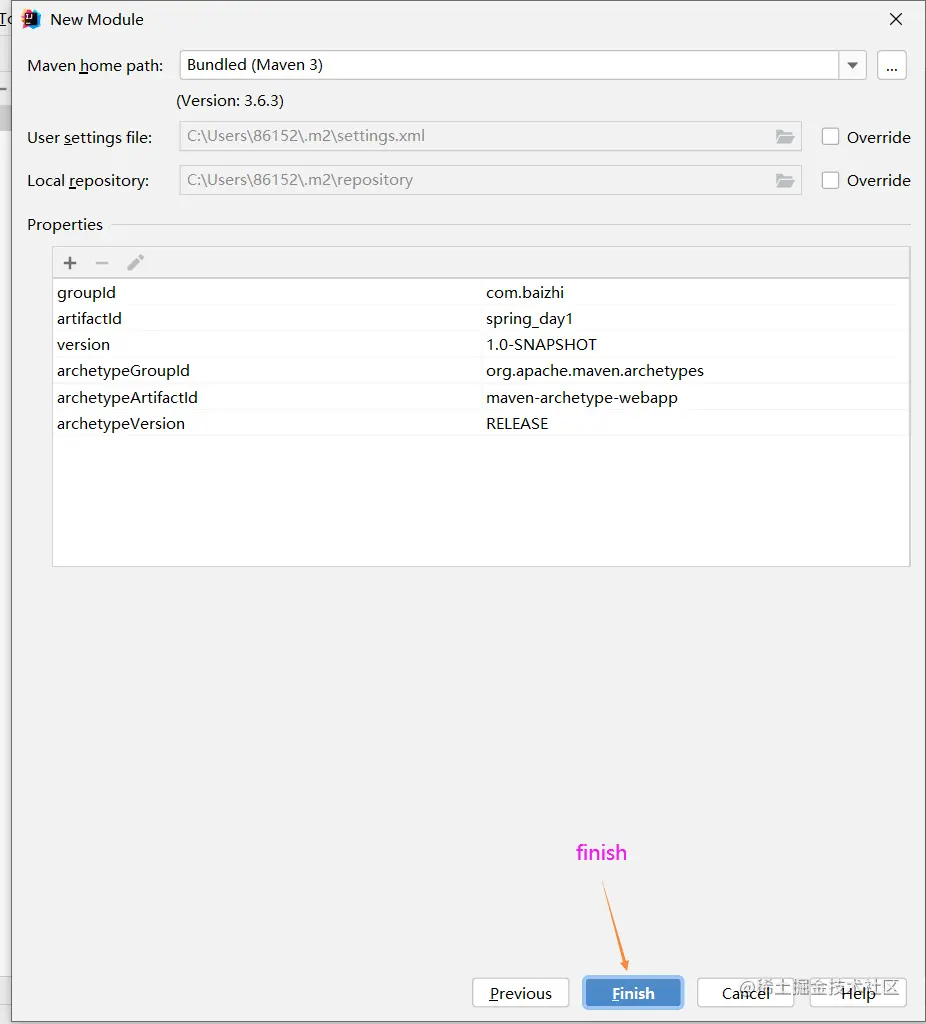
Task: Edit property using the pencil icon
Action: (x=135, y=263)
